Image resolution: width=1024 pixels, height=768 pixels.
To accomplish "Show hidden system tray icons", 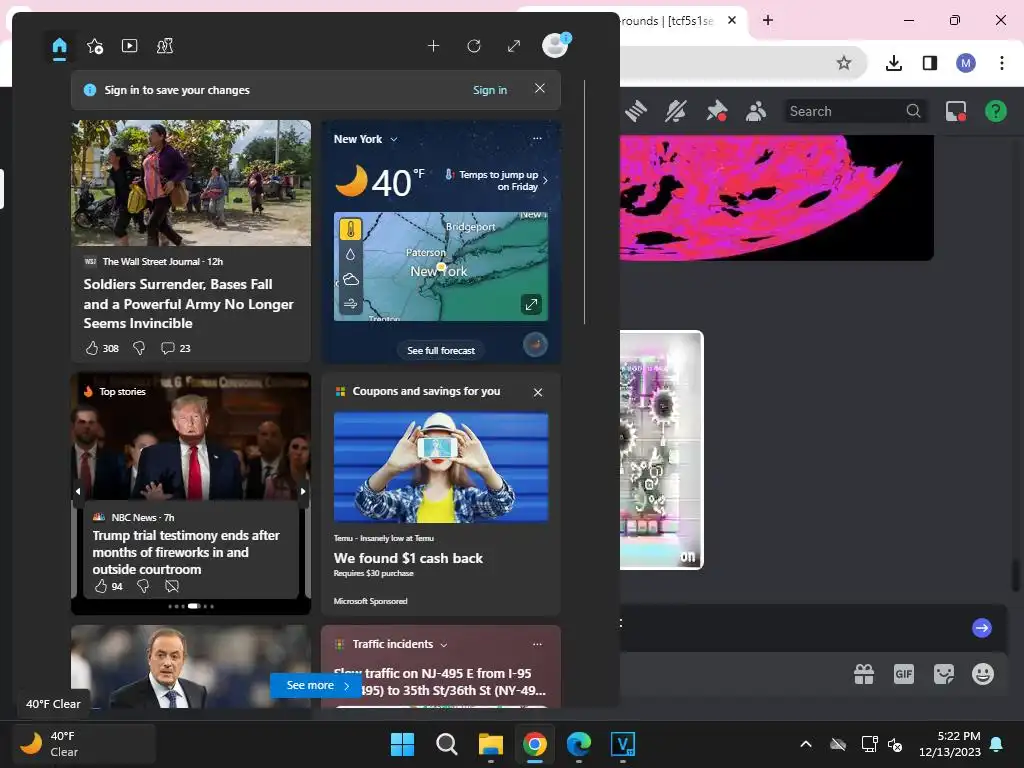I will pyautogui.click(x=806, y=744).
